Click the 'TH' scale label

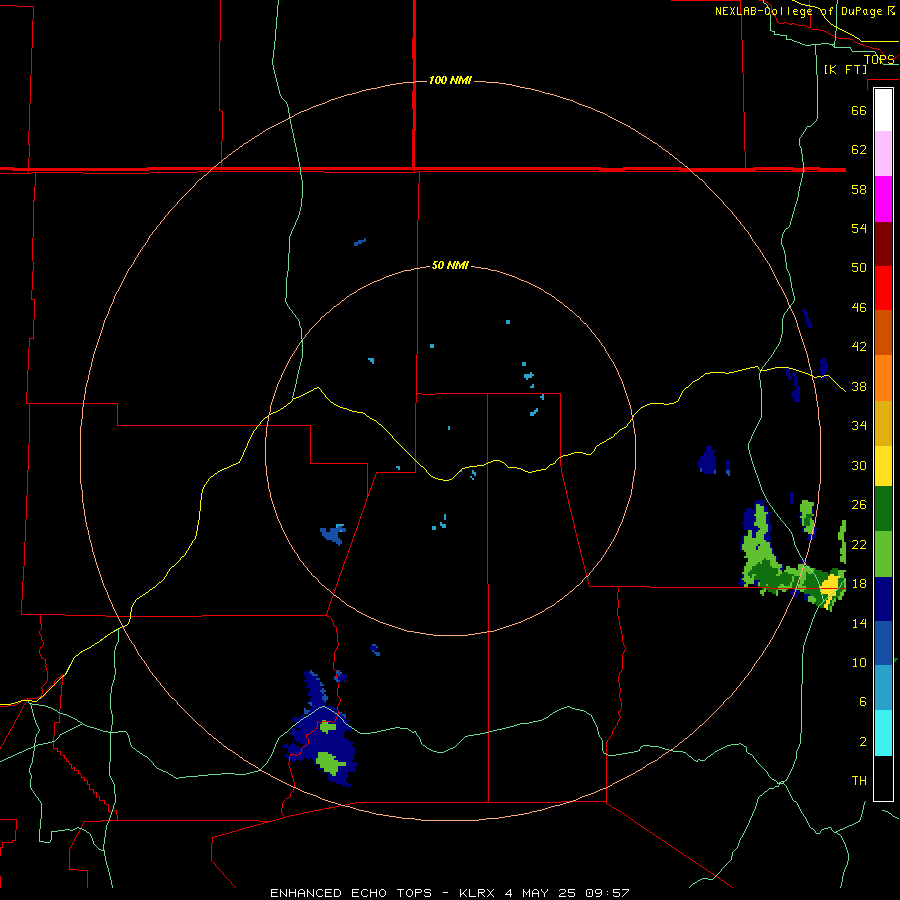[859, 781]
